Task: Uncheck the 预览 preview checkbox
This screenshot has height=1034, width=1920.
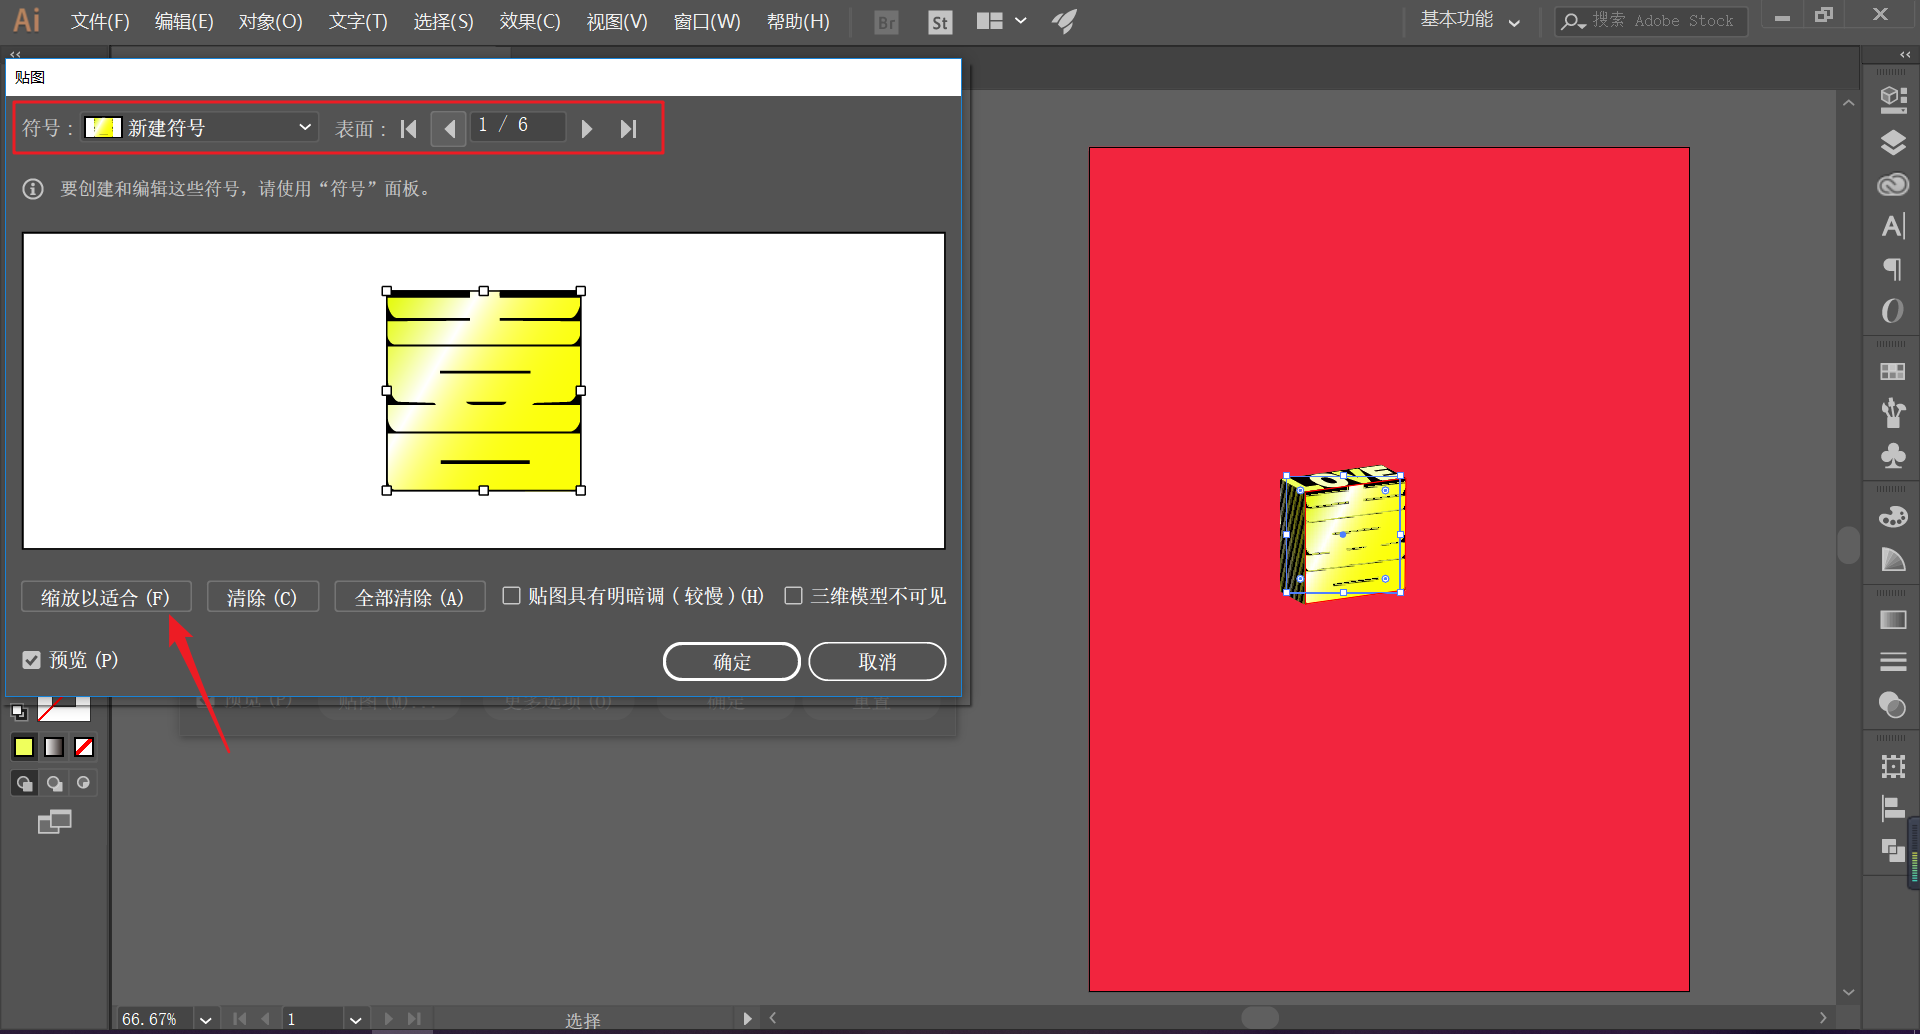Action: (x=31, y=660)
